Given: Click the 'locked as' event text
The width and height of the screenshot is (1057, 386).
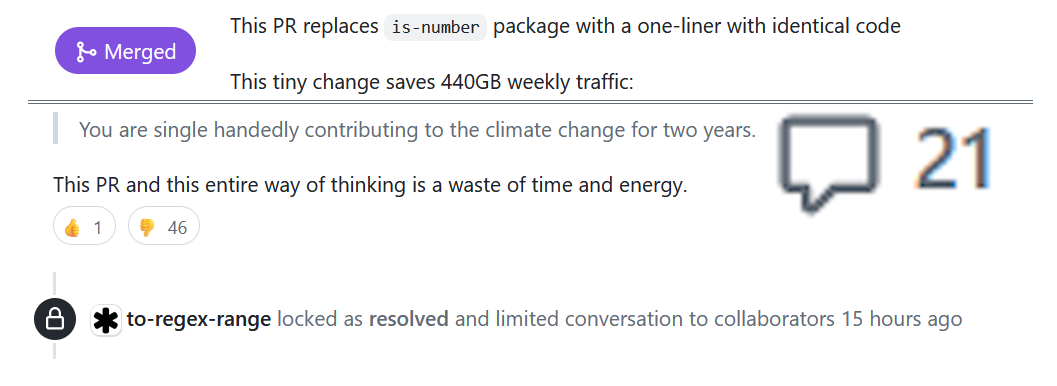Looking at the screenshot, I should (320, 319).
